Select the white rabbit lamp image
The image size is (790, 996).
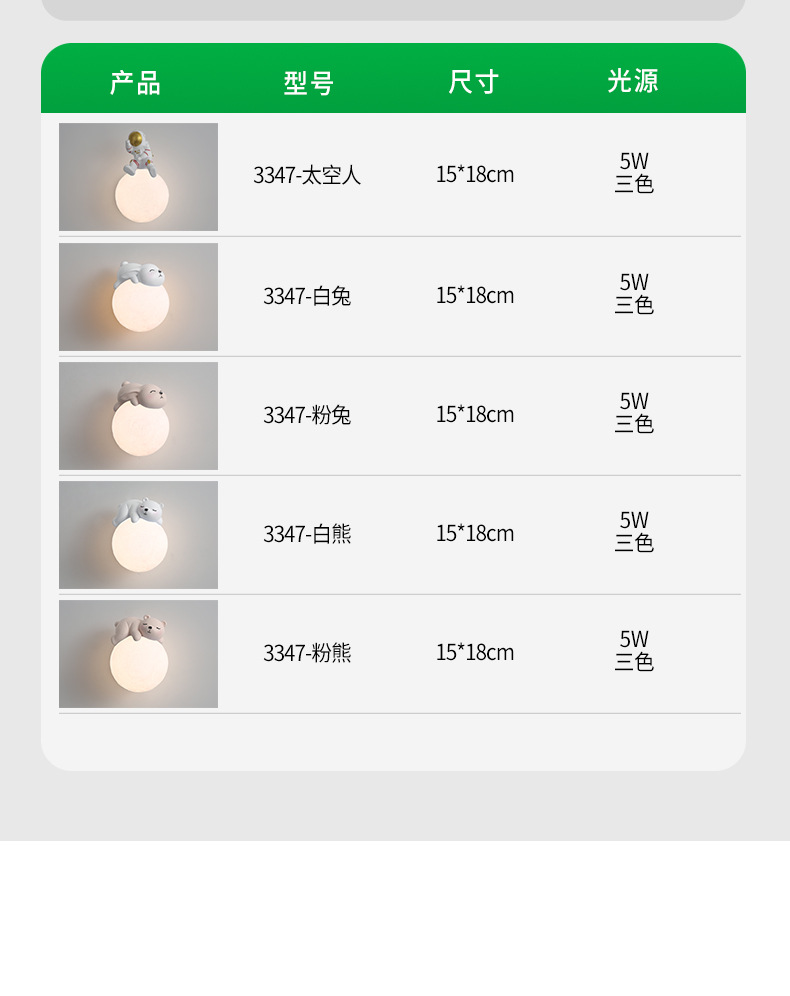click(x=138, y=297)
